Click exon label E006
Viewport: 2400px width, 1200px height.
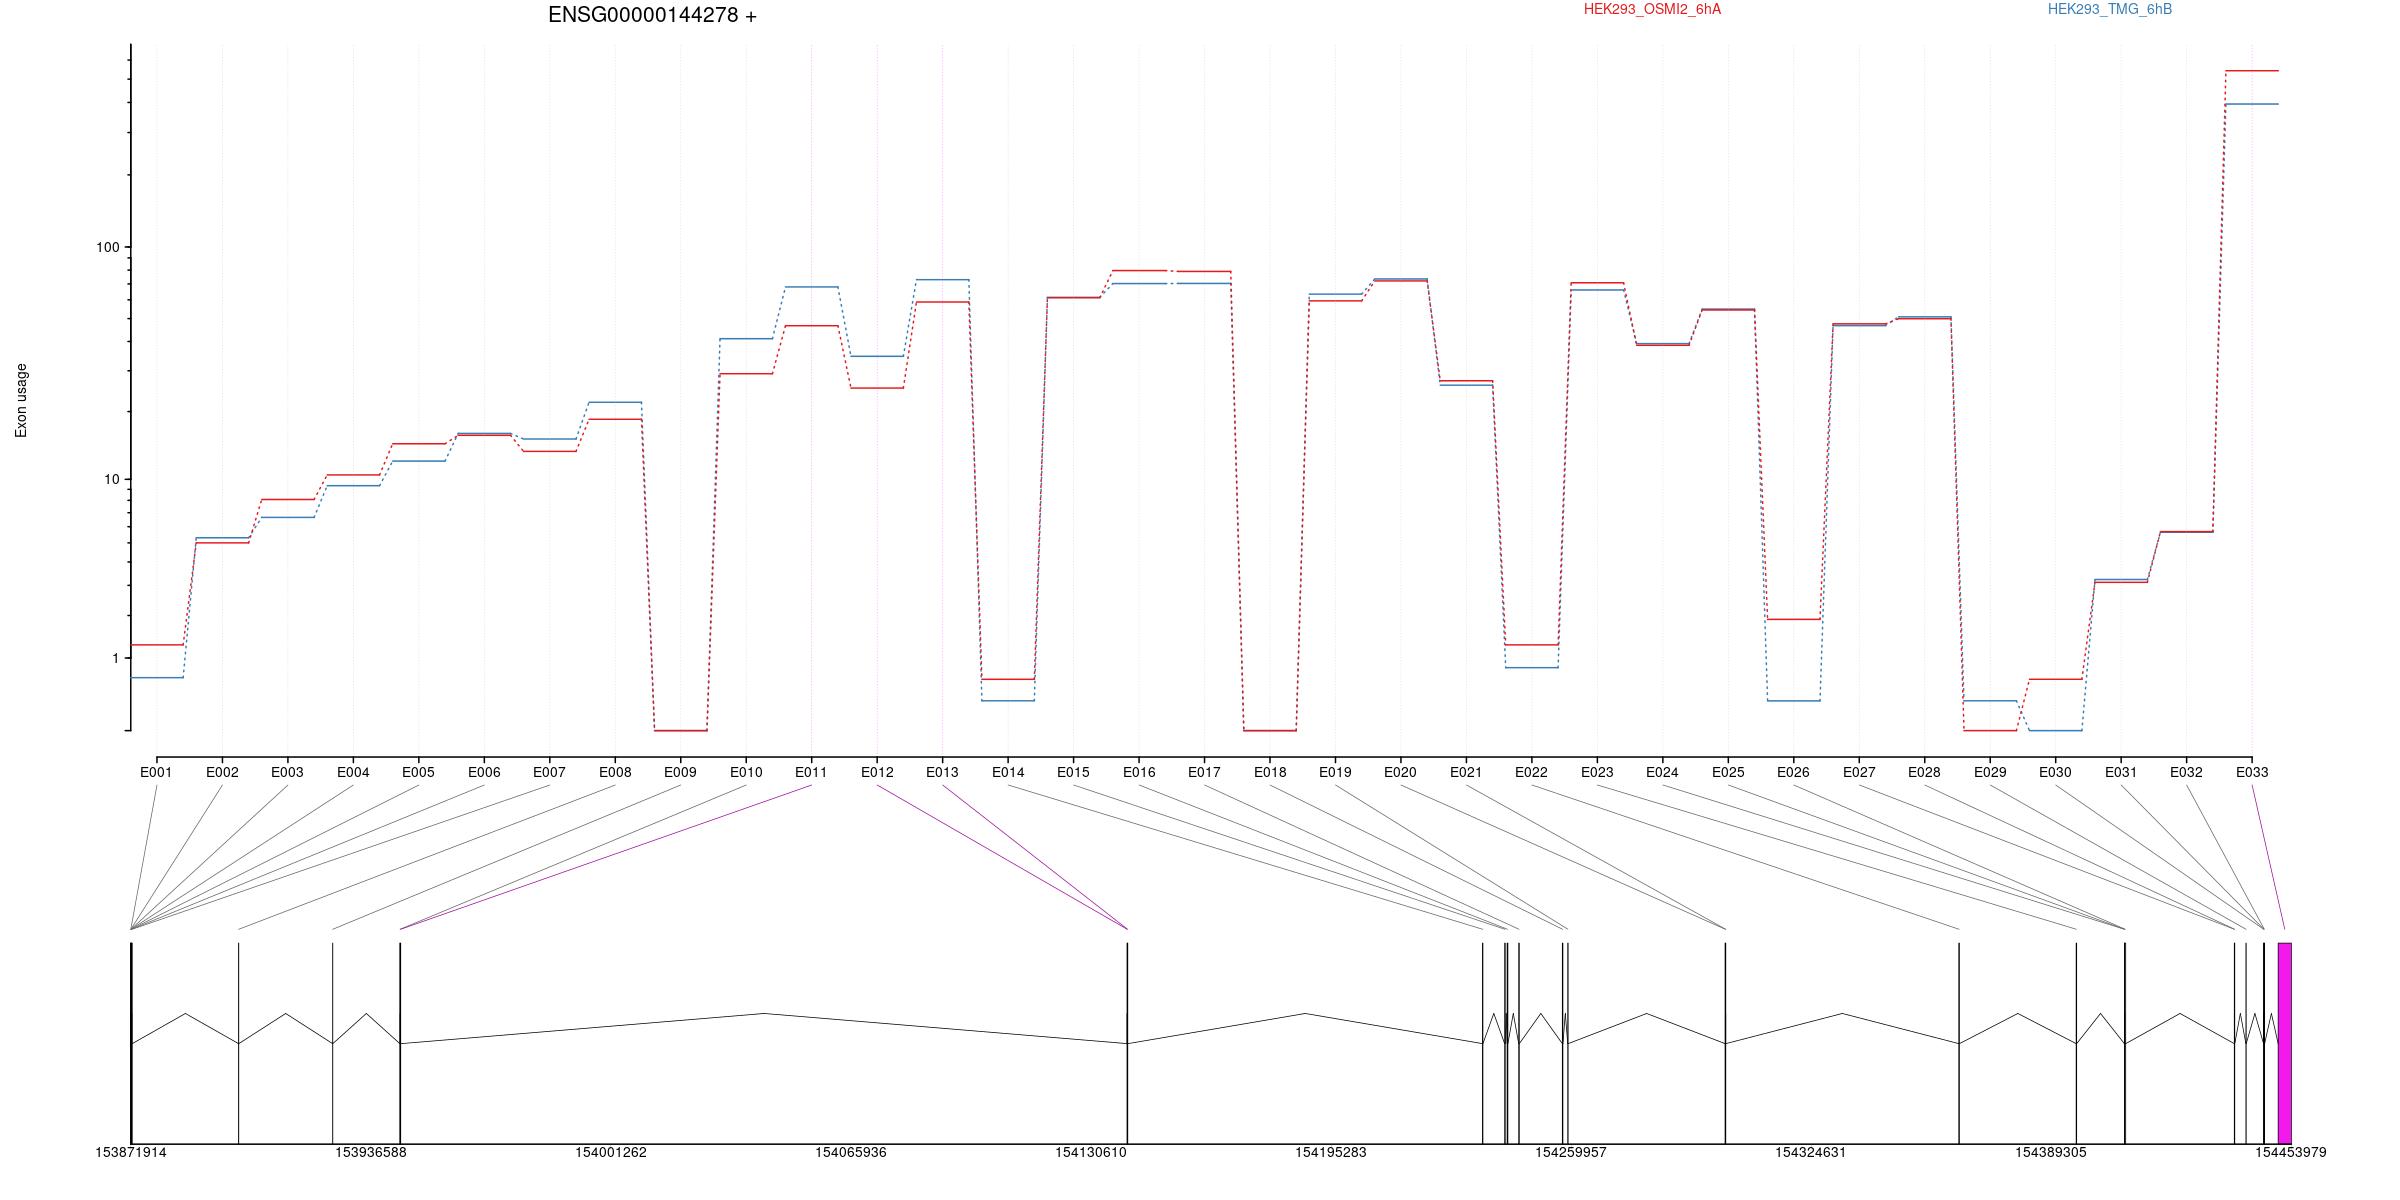click(x=484, y=772)
